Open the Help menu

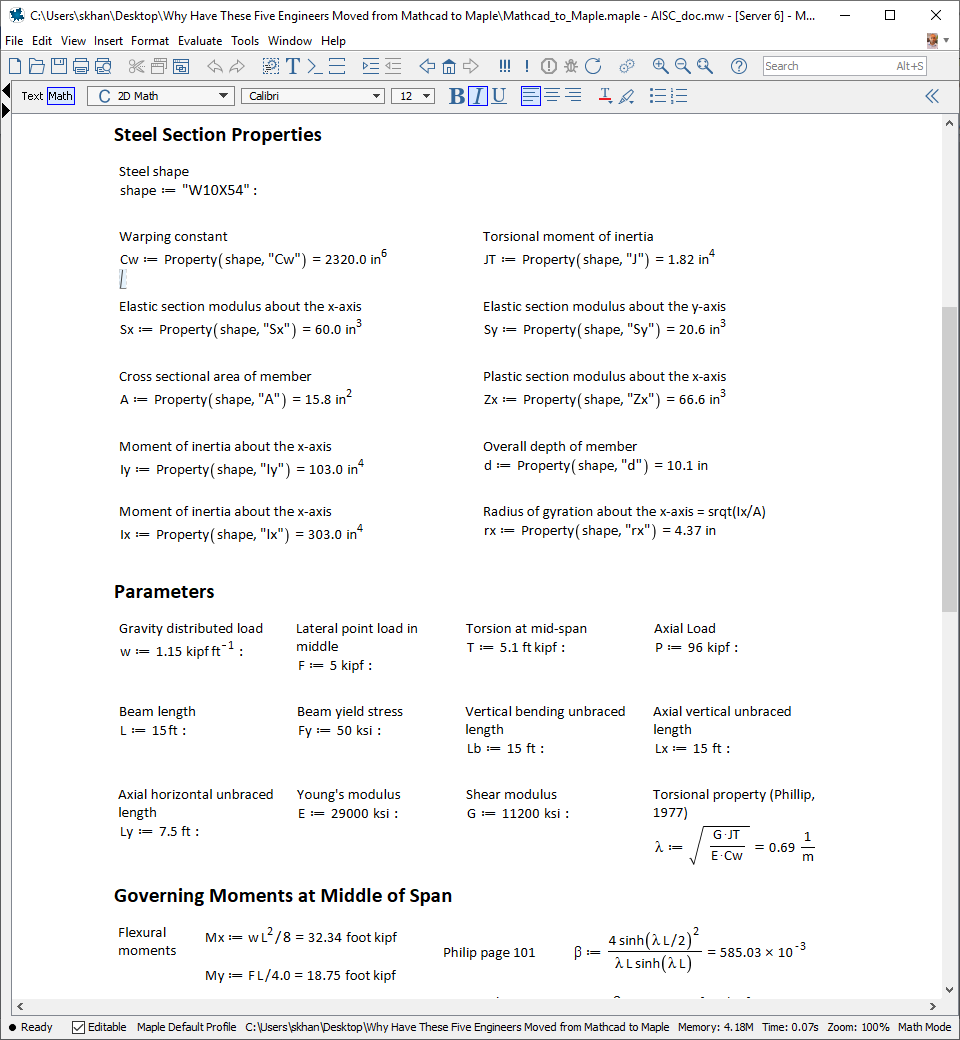[333, 41]
